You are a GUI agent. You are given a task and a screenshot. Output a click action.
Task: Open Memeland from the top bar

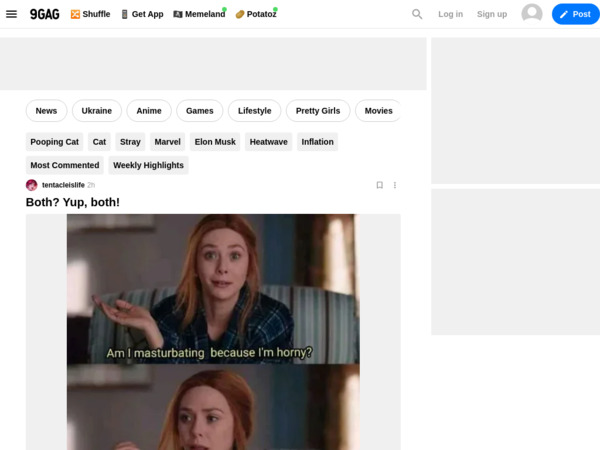(199, 14)
